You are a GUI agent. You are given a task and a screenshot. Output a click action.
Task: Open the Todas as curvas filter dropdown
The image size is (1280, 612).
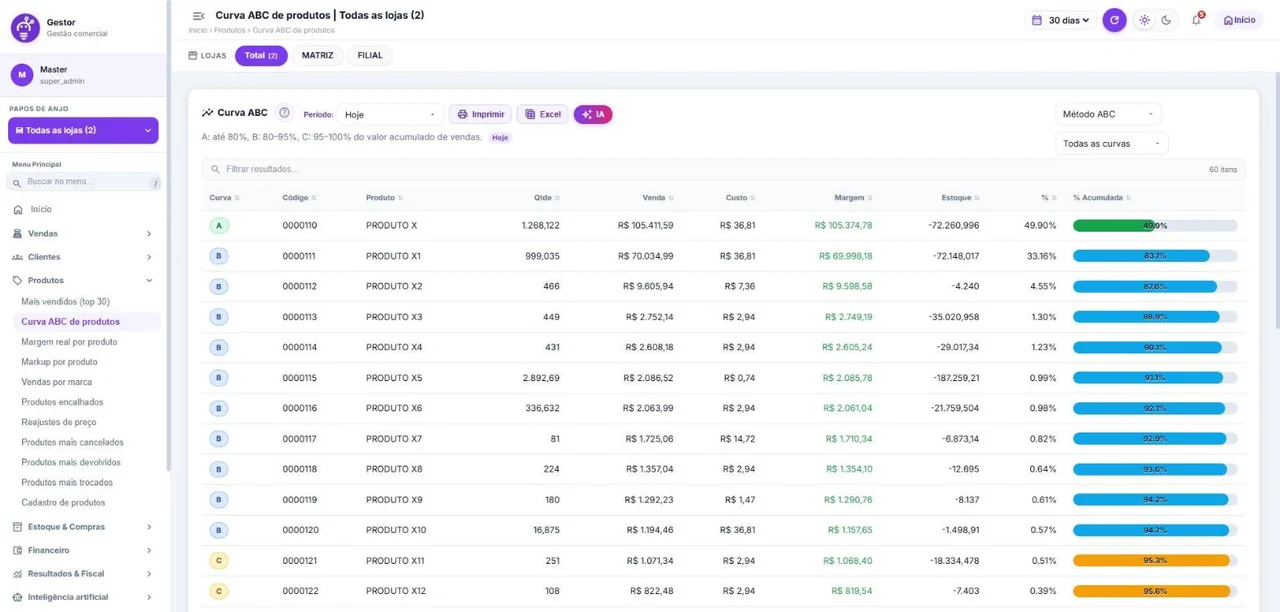coord(1111,144)
